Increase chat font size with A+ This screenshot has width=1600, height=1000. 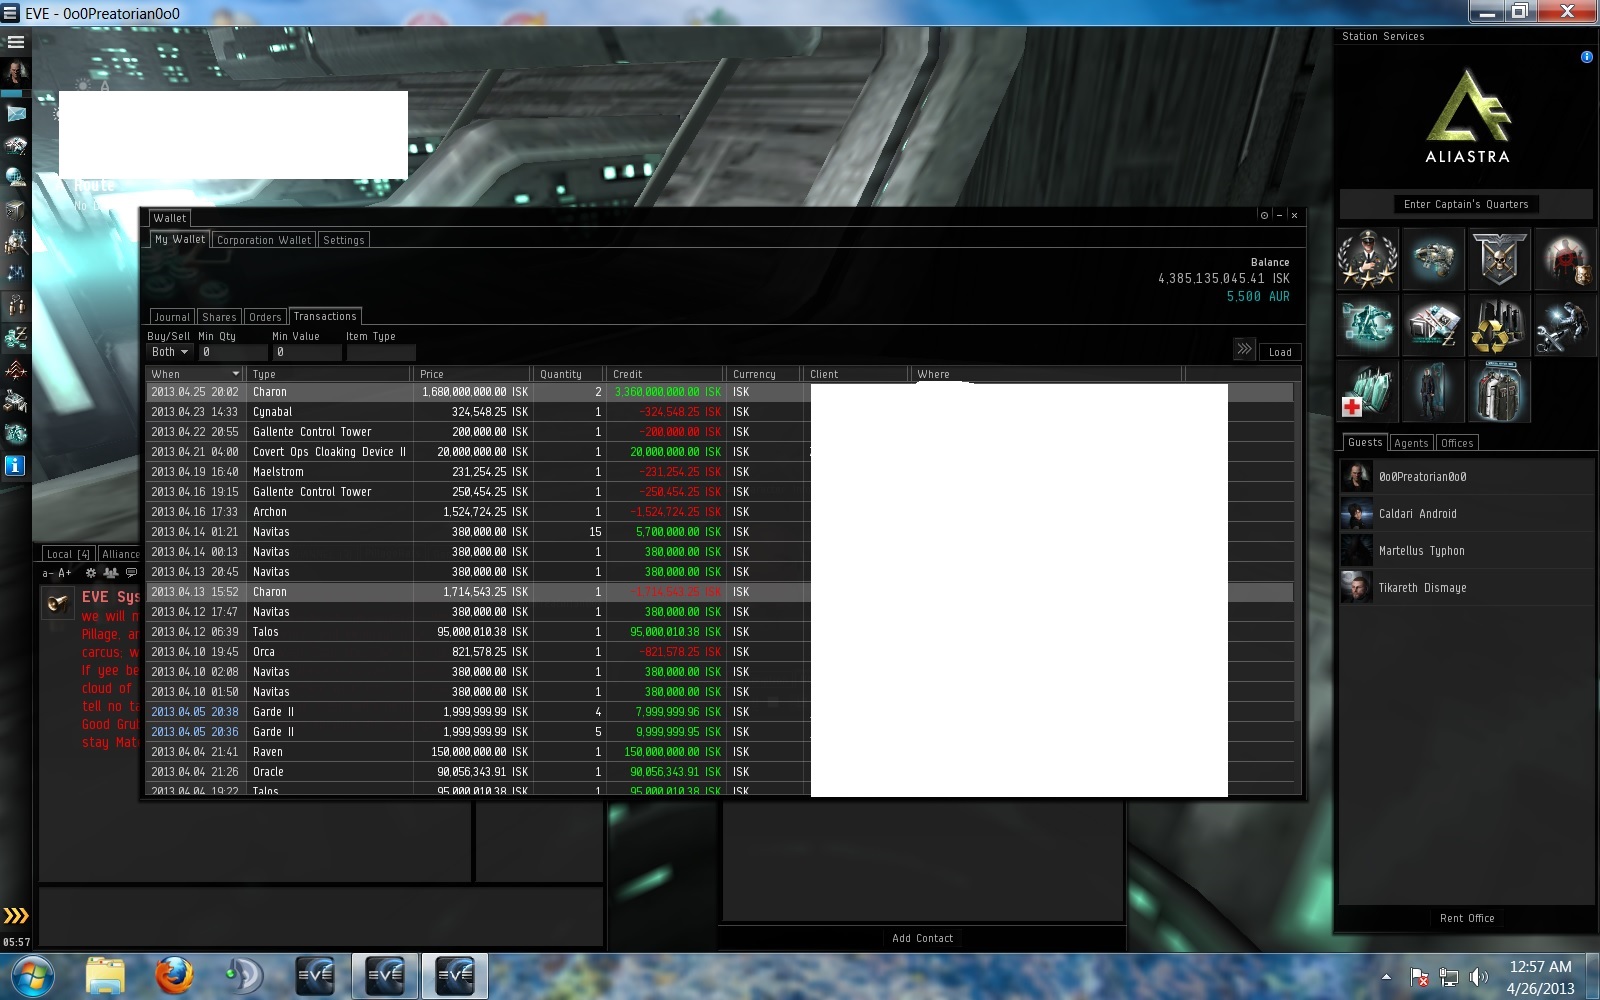65,573
